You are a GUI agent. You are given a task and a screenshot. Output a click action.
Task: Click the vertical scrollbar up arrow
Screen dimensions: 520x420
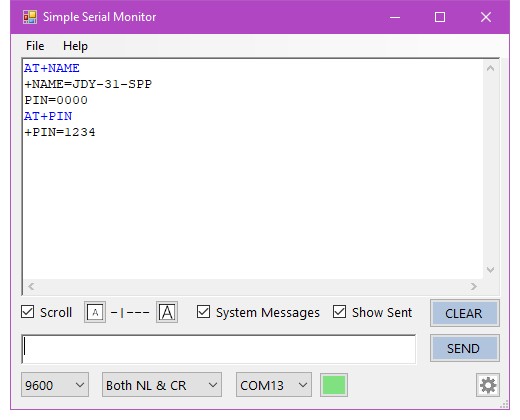tap(490, 69)
